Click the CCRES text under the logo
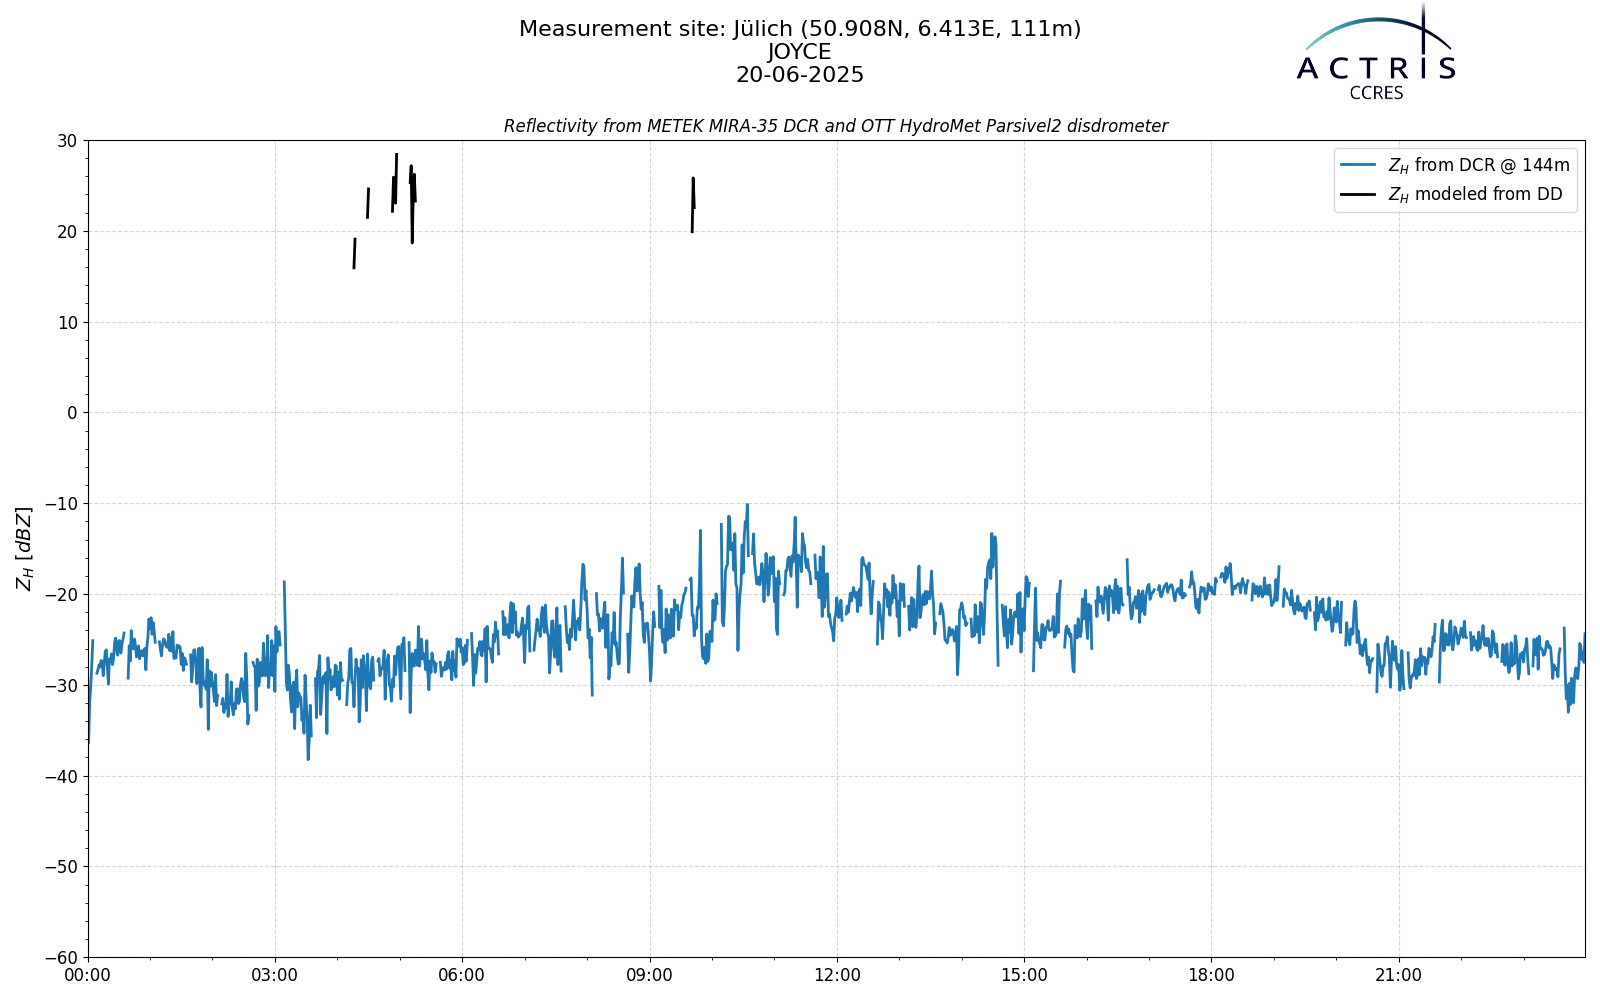 [1376, 93]
